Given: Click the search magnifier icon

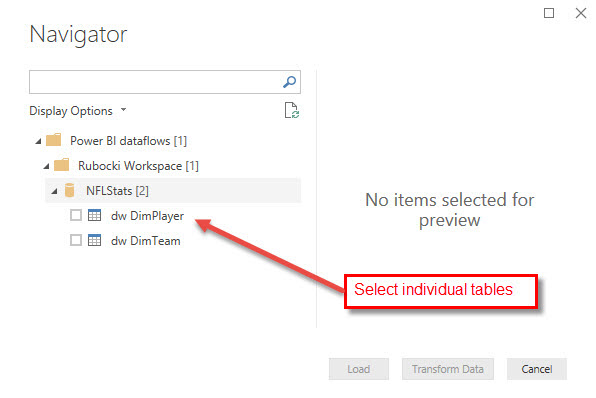Looking at the screenshot, I should (x=290, y=82).
